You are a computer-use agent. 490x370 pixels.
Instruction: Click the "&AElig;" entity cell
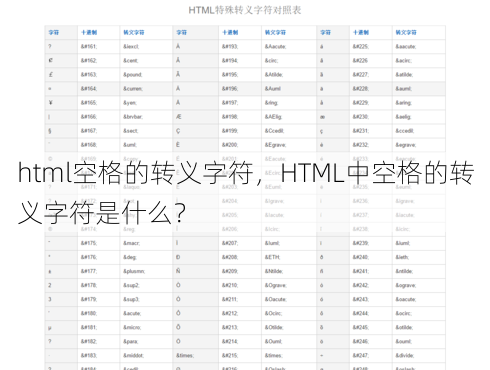click(x=289, y=117)
